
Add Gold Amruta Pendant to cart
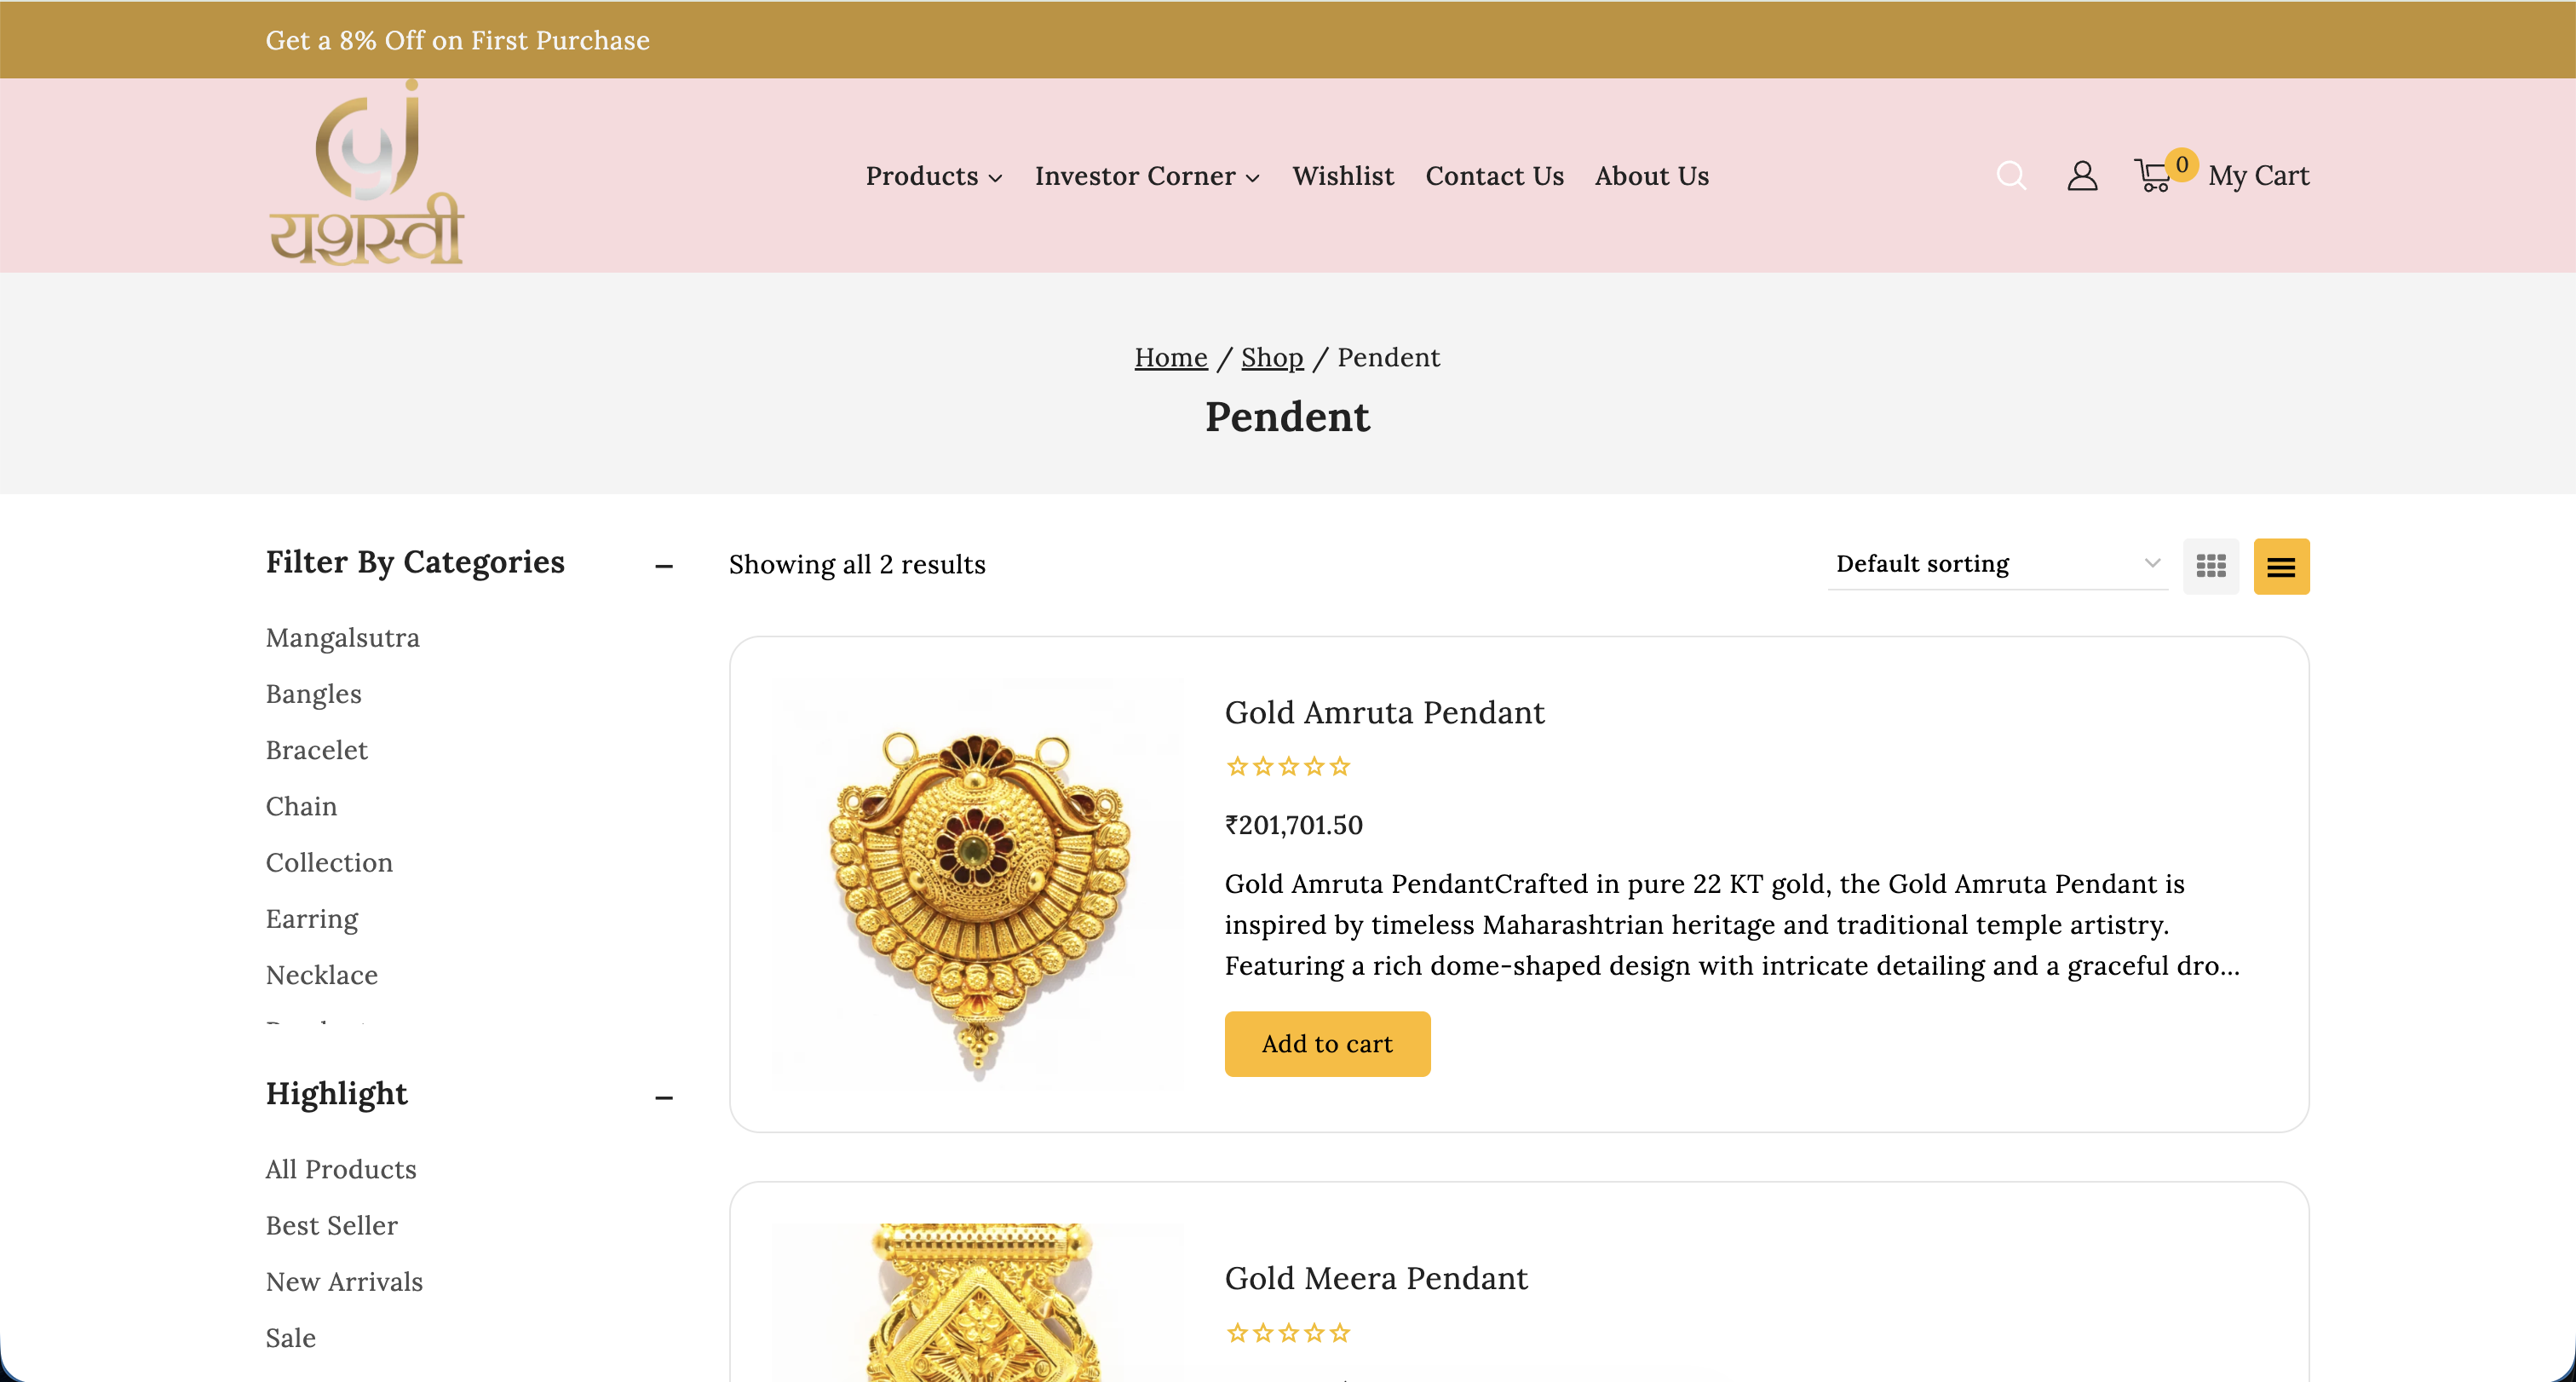coord(1327,1043)
